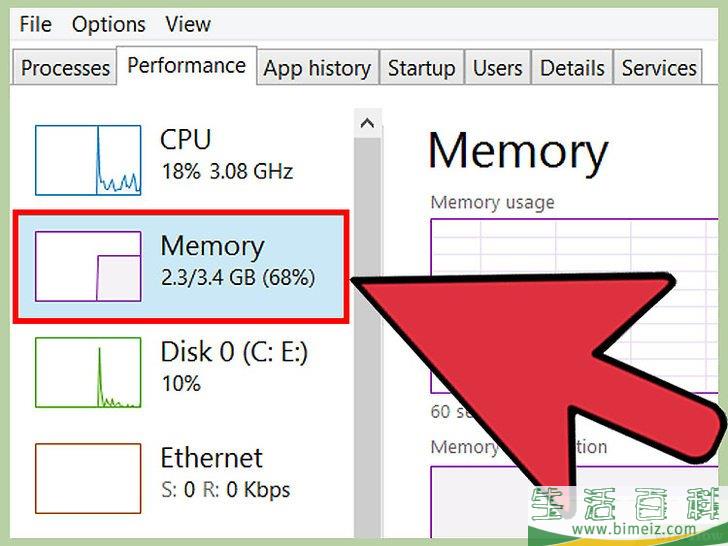Click the Memory usage chart area
728x546 pixels.
tap(575, 306)
